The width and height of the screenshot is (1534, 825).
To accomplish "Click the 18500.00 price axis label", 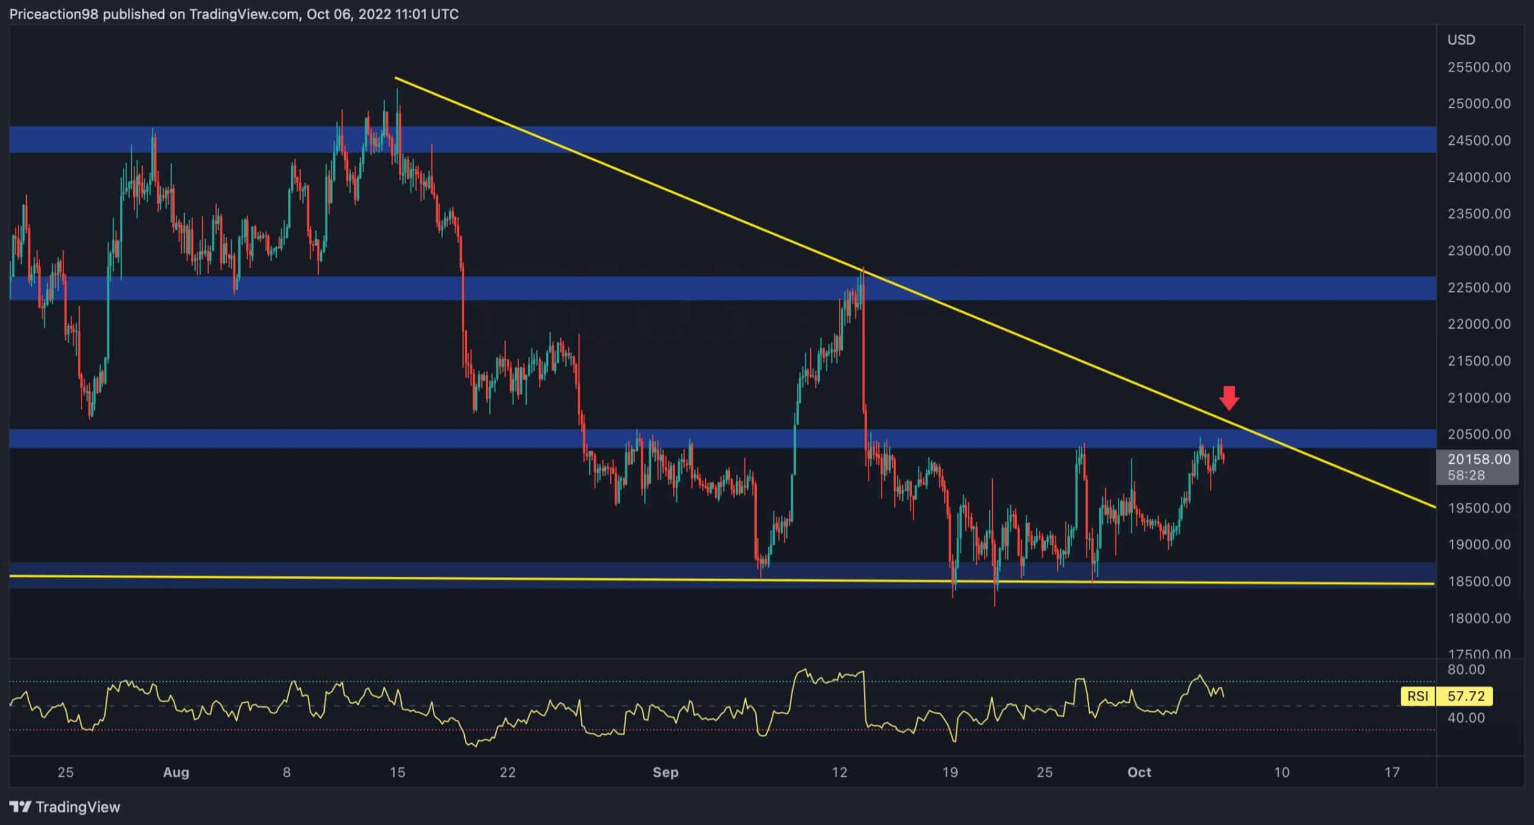I will click(x=1478, y=582).
